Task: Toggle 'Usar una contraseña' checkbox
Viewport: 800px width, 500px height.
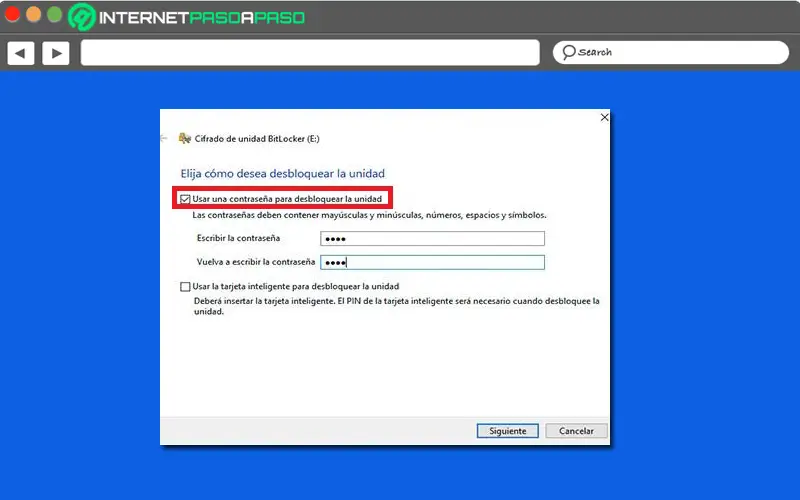Action: (x=185, y=199)
